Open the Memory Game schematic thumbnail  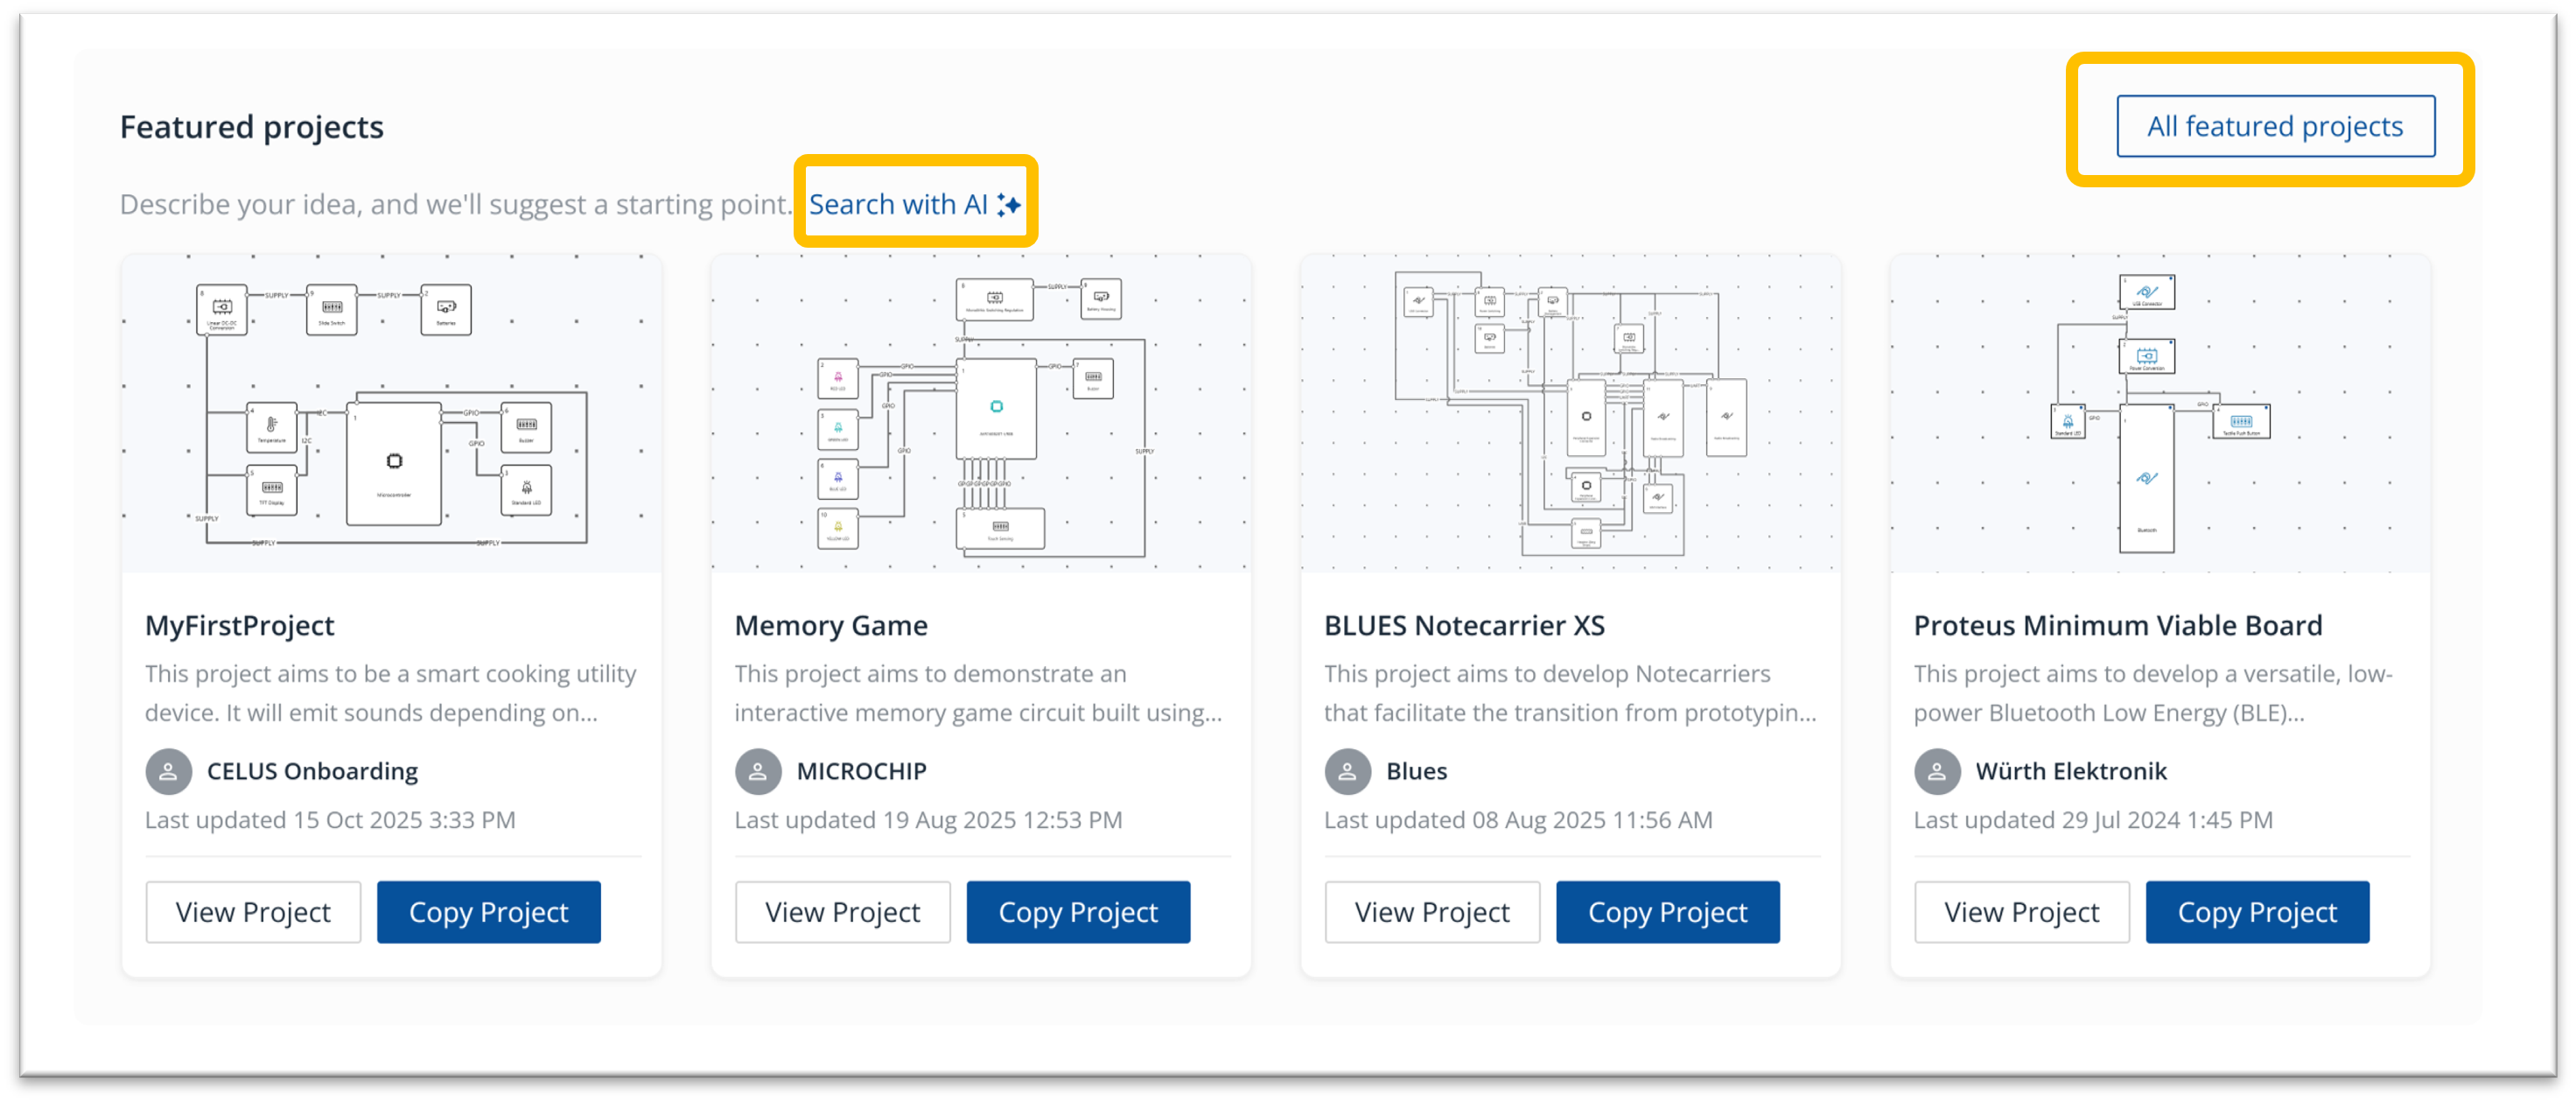[x=980, y=414]
